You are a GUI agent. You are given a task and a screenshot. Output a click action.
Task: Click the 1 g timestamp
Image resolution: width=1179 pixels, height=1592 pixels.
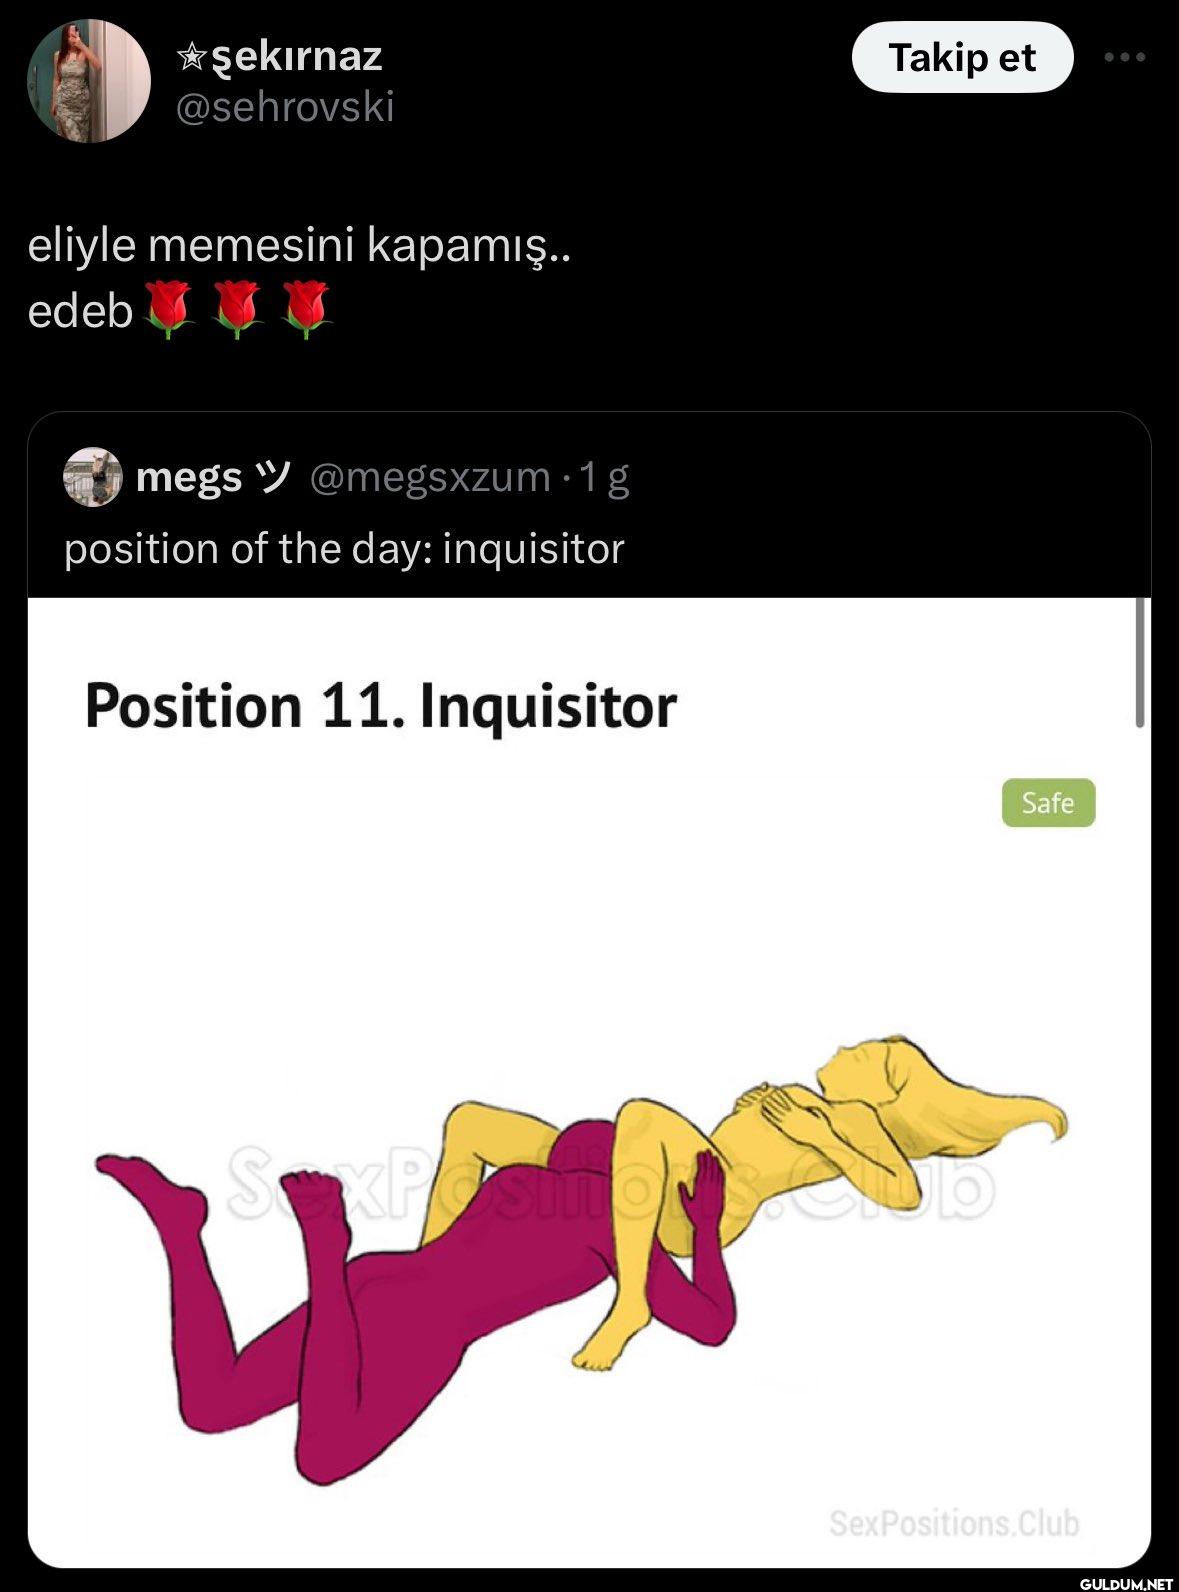pos(604,477)
